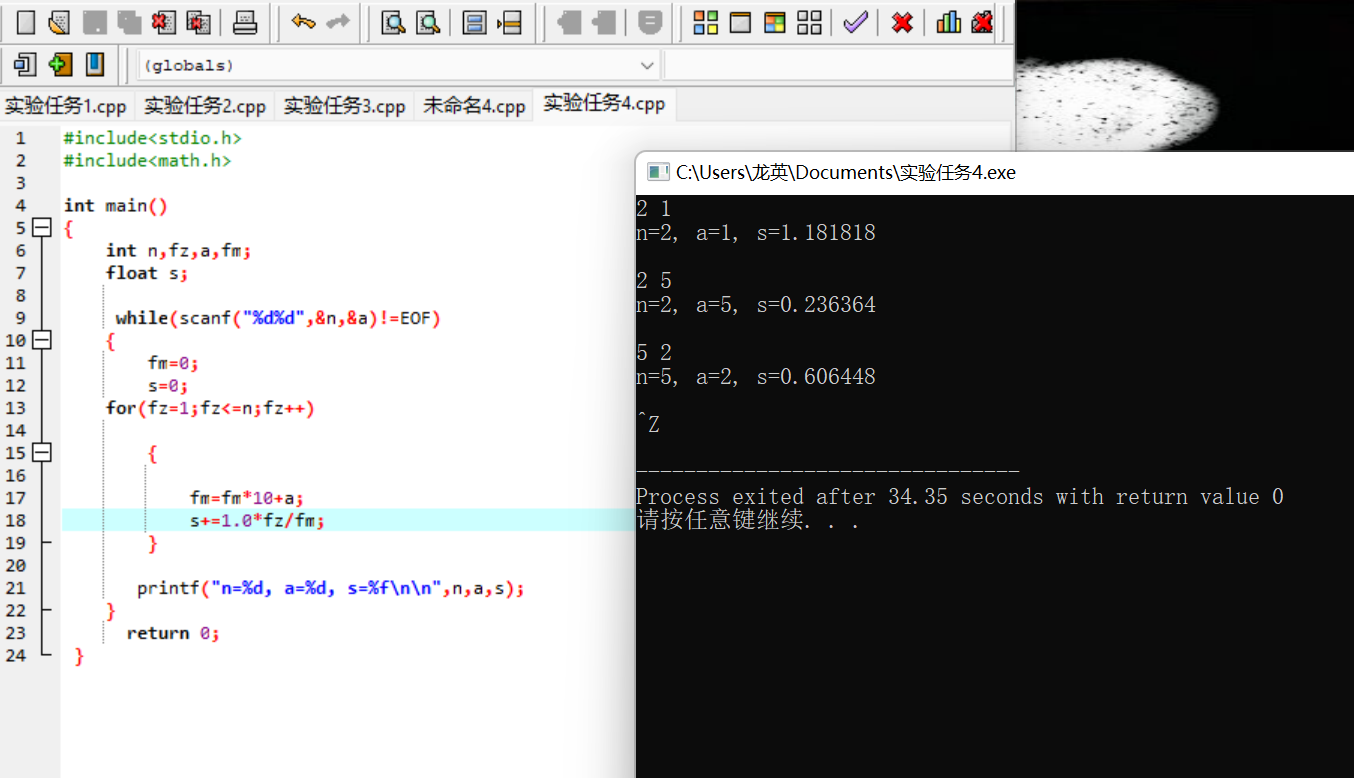The image size is (1354, 778).
Task: Switch to the 未命名4.cpp tab
Action: (474, 106)
